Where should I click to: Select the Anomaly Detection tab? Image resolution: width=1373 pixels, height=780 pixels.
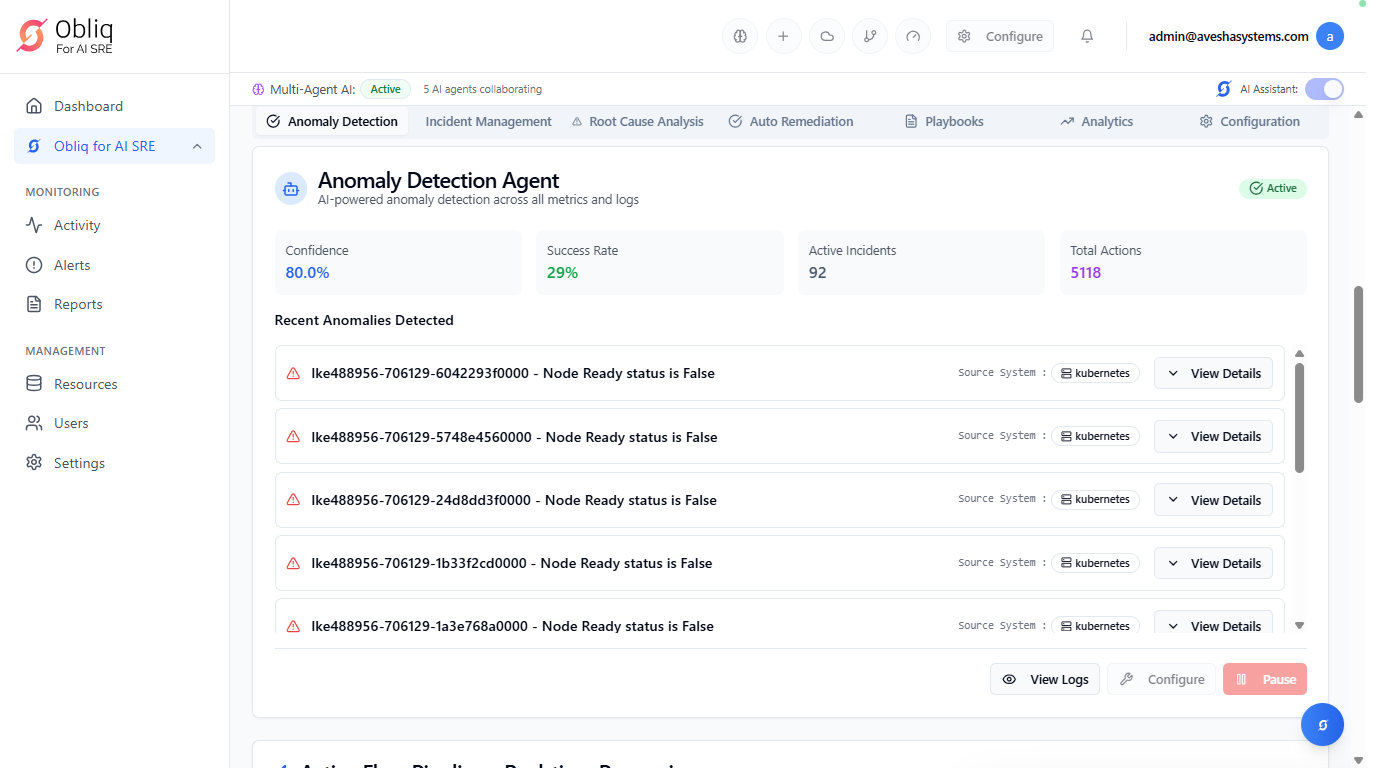[x=332, y=121]
